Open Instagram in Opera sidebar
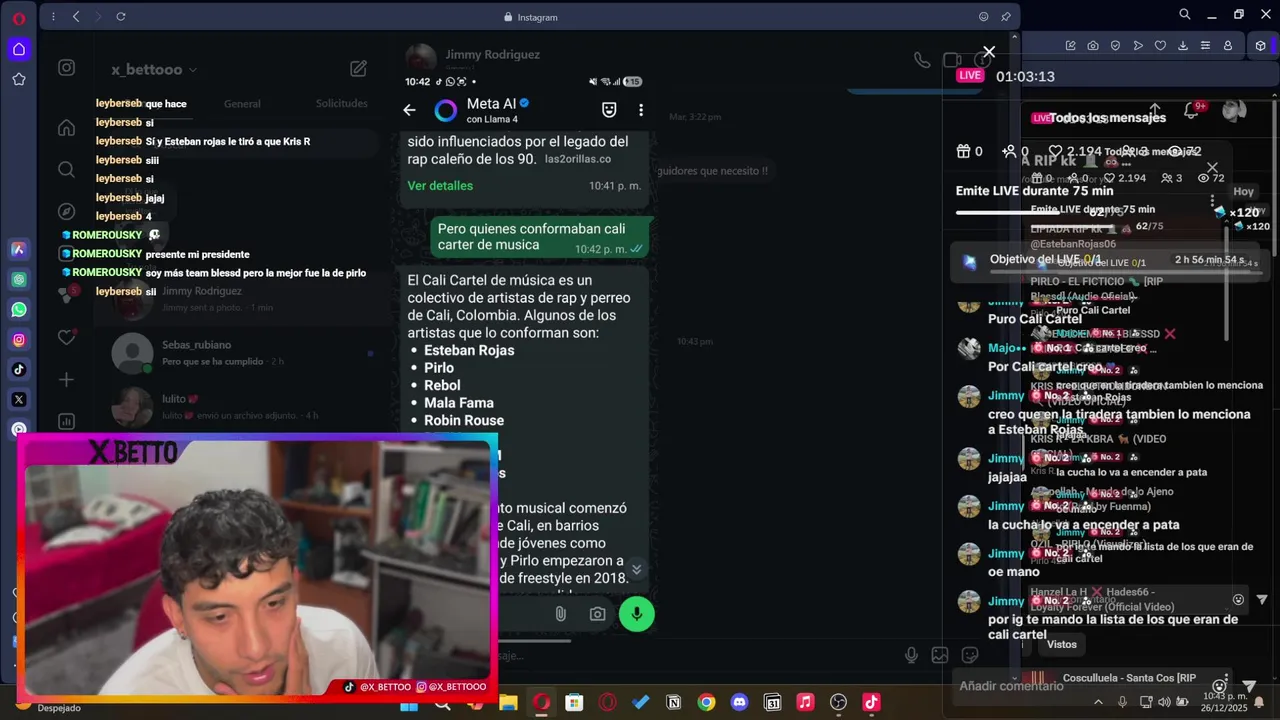Viewport: 1280px width, 720px height. point(19,340)
